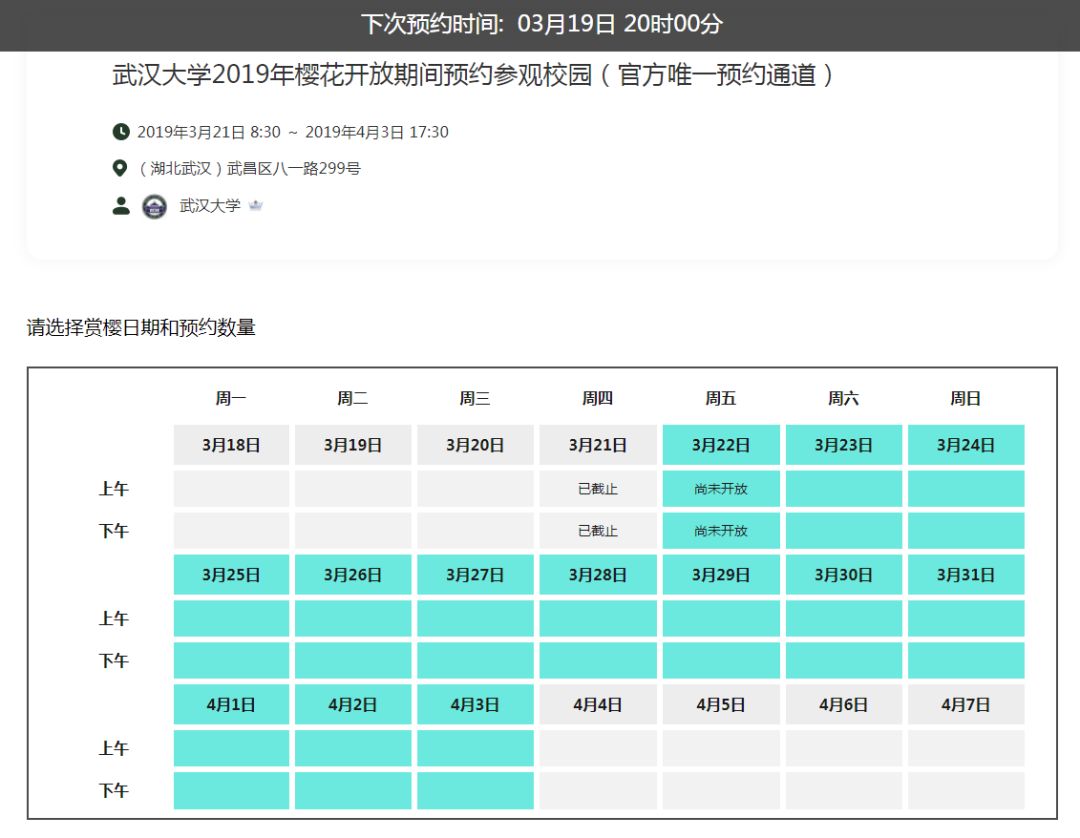1080x838 pixels.
Task: Click the disabled 4月4日 date header
Action: coord(598,704)
